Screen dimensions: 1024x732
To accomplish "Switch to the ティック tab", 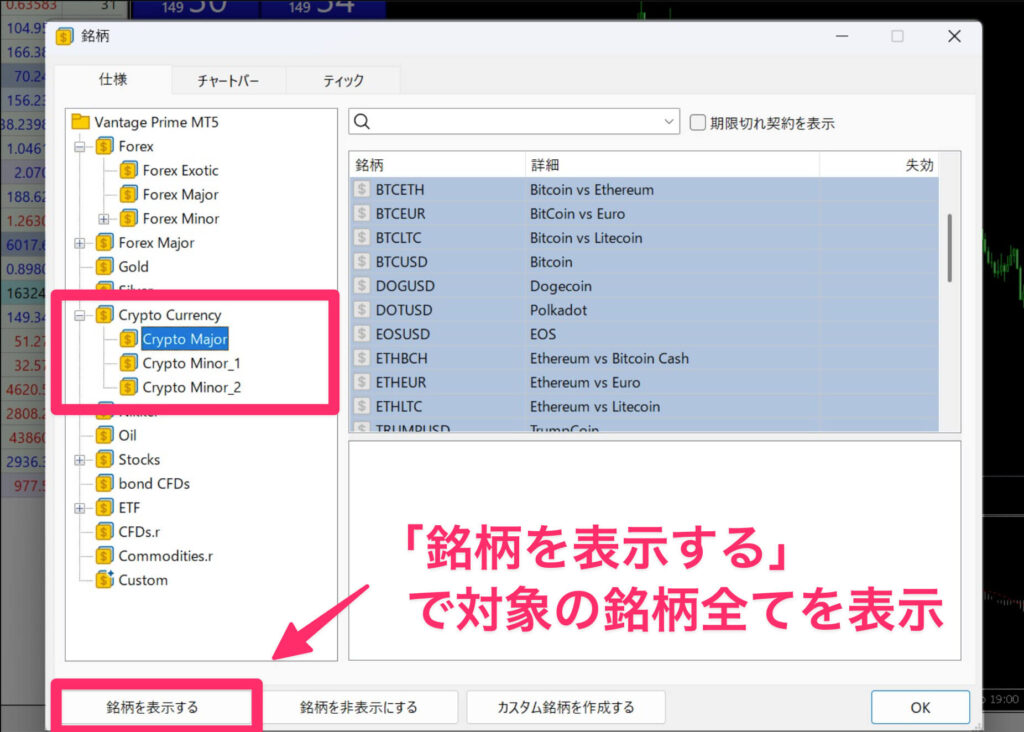I will pyautogui.click(x=344, y=79).
